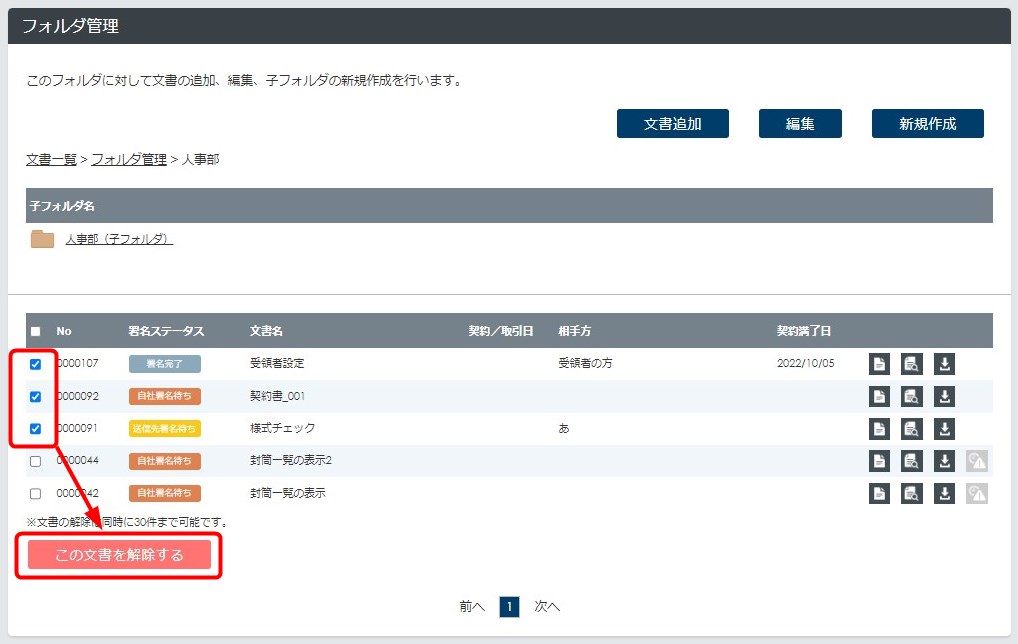Uncheck the checkbox for document 0000107
1018x644 pixels.
point(36,364)
